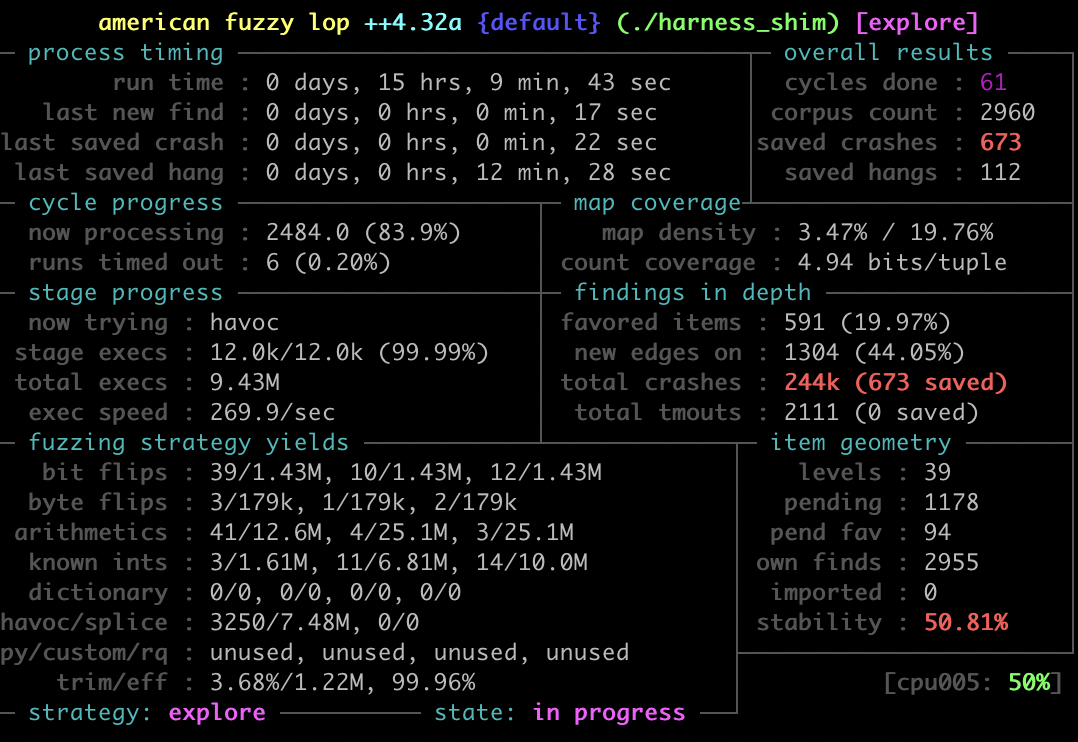Click the [explore] tag in the title line

click(x=917, y=22)
